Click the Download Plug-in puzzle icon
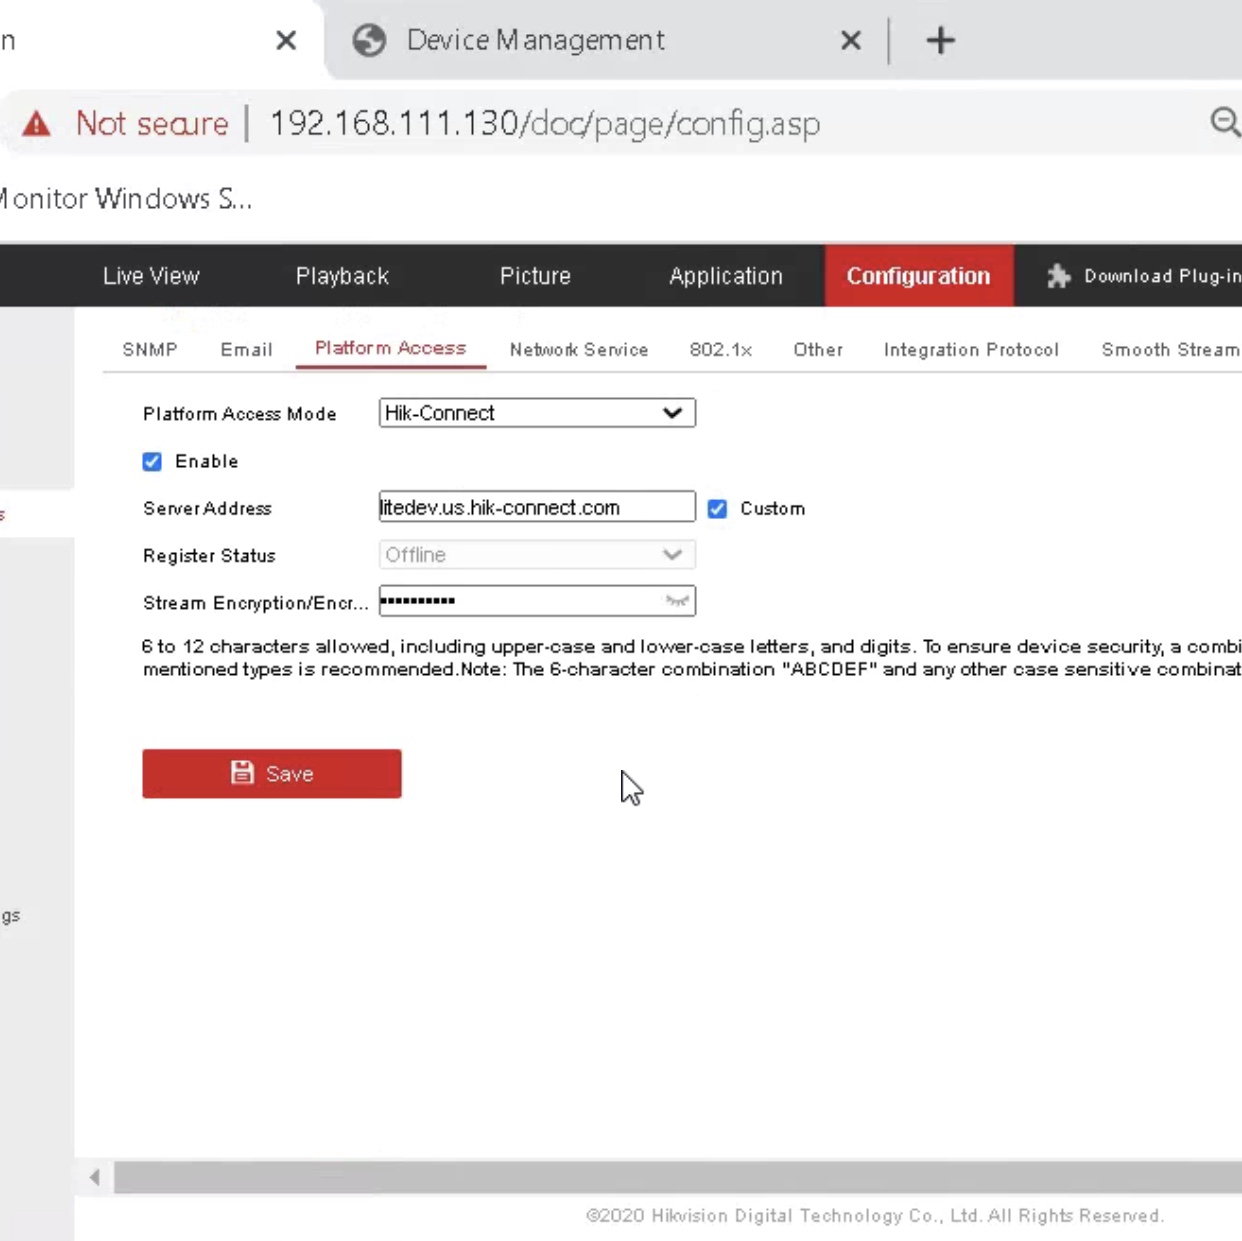Image resolution: width=1242 pixels, height=1241 pixels. 1058,276
